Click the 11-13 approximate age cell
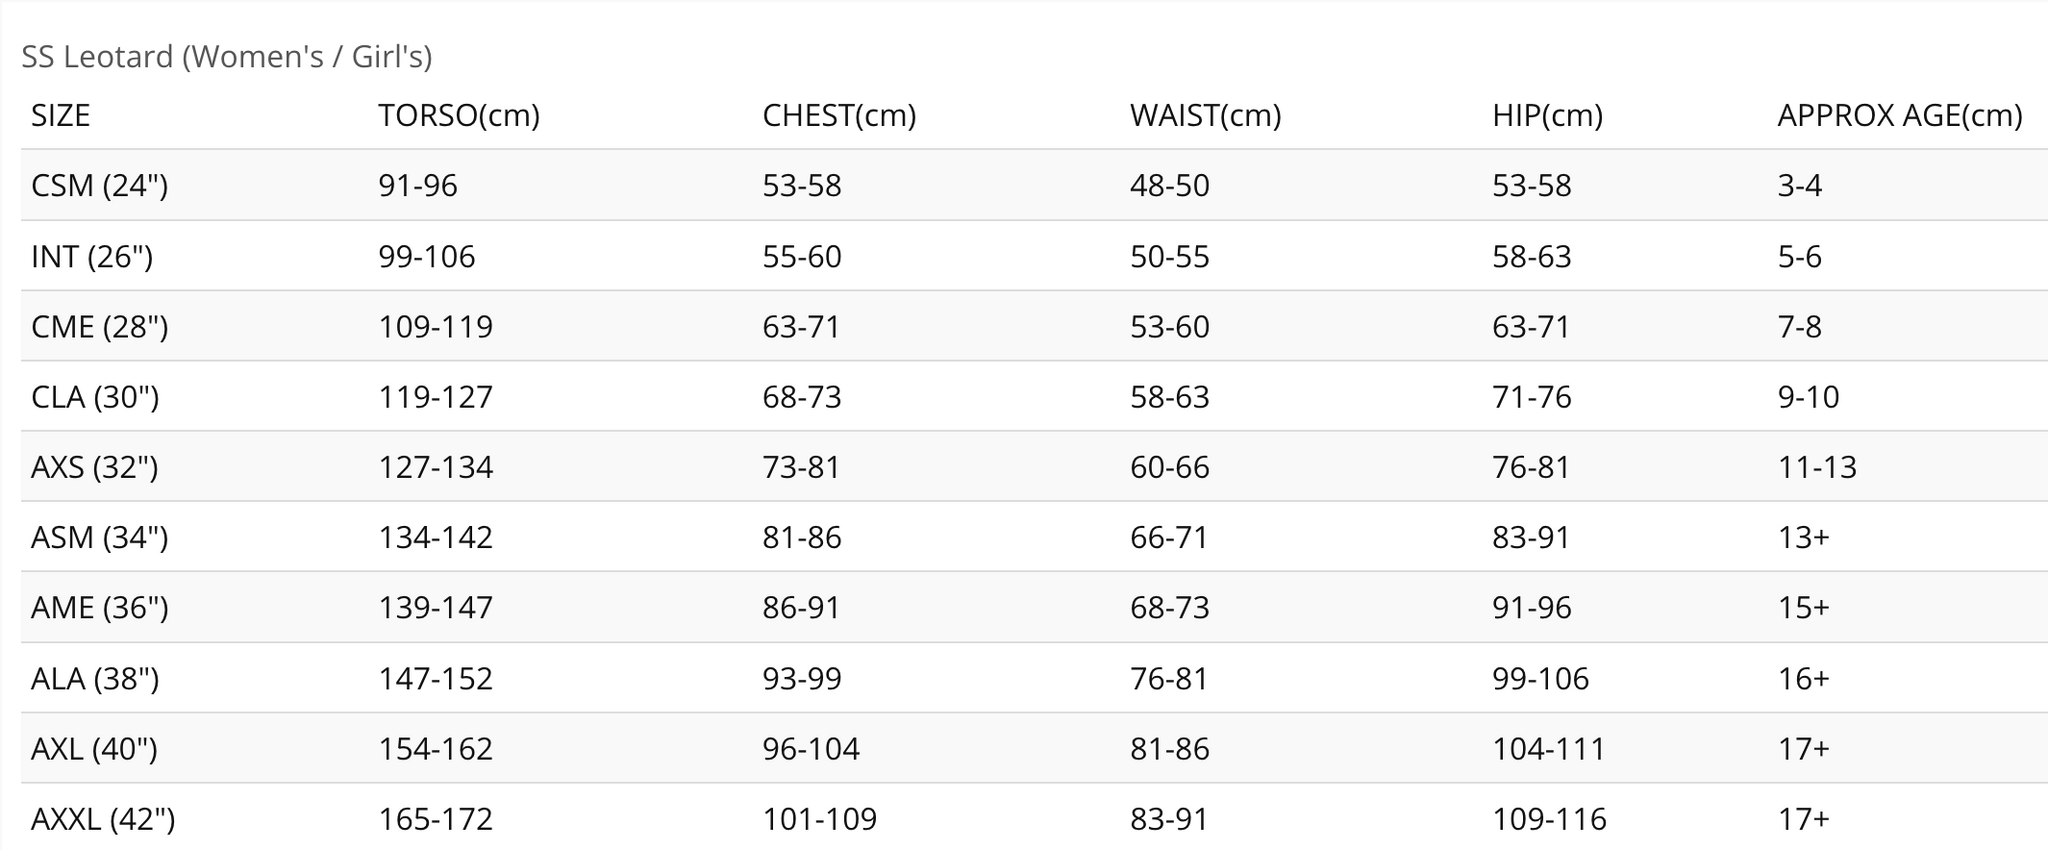 point(1816,467)
